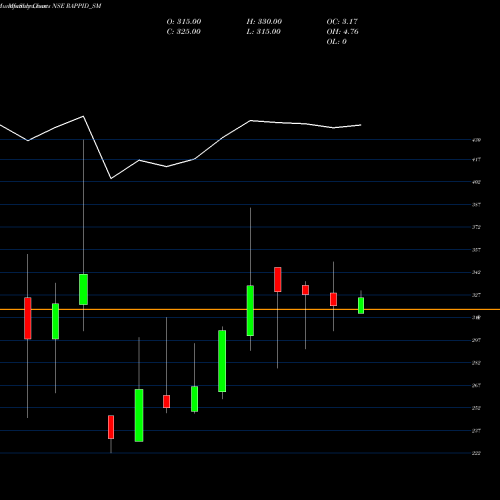The image size is (500, 500).
Task: Click the 372 price axis label
Action: point(476,227)
